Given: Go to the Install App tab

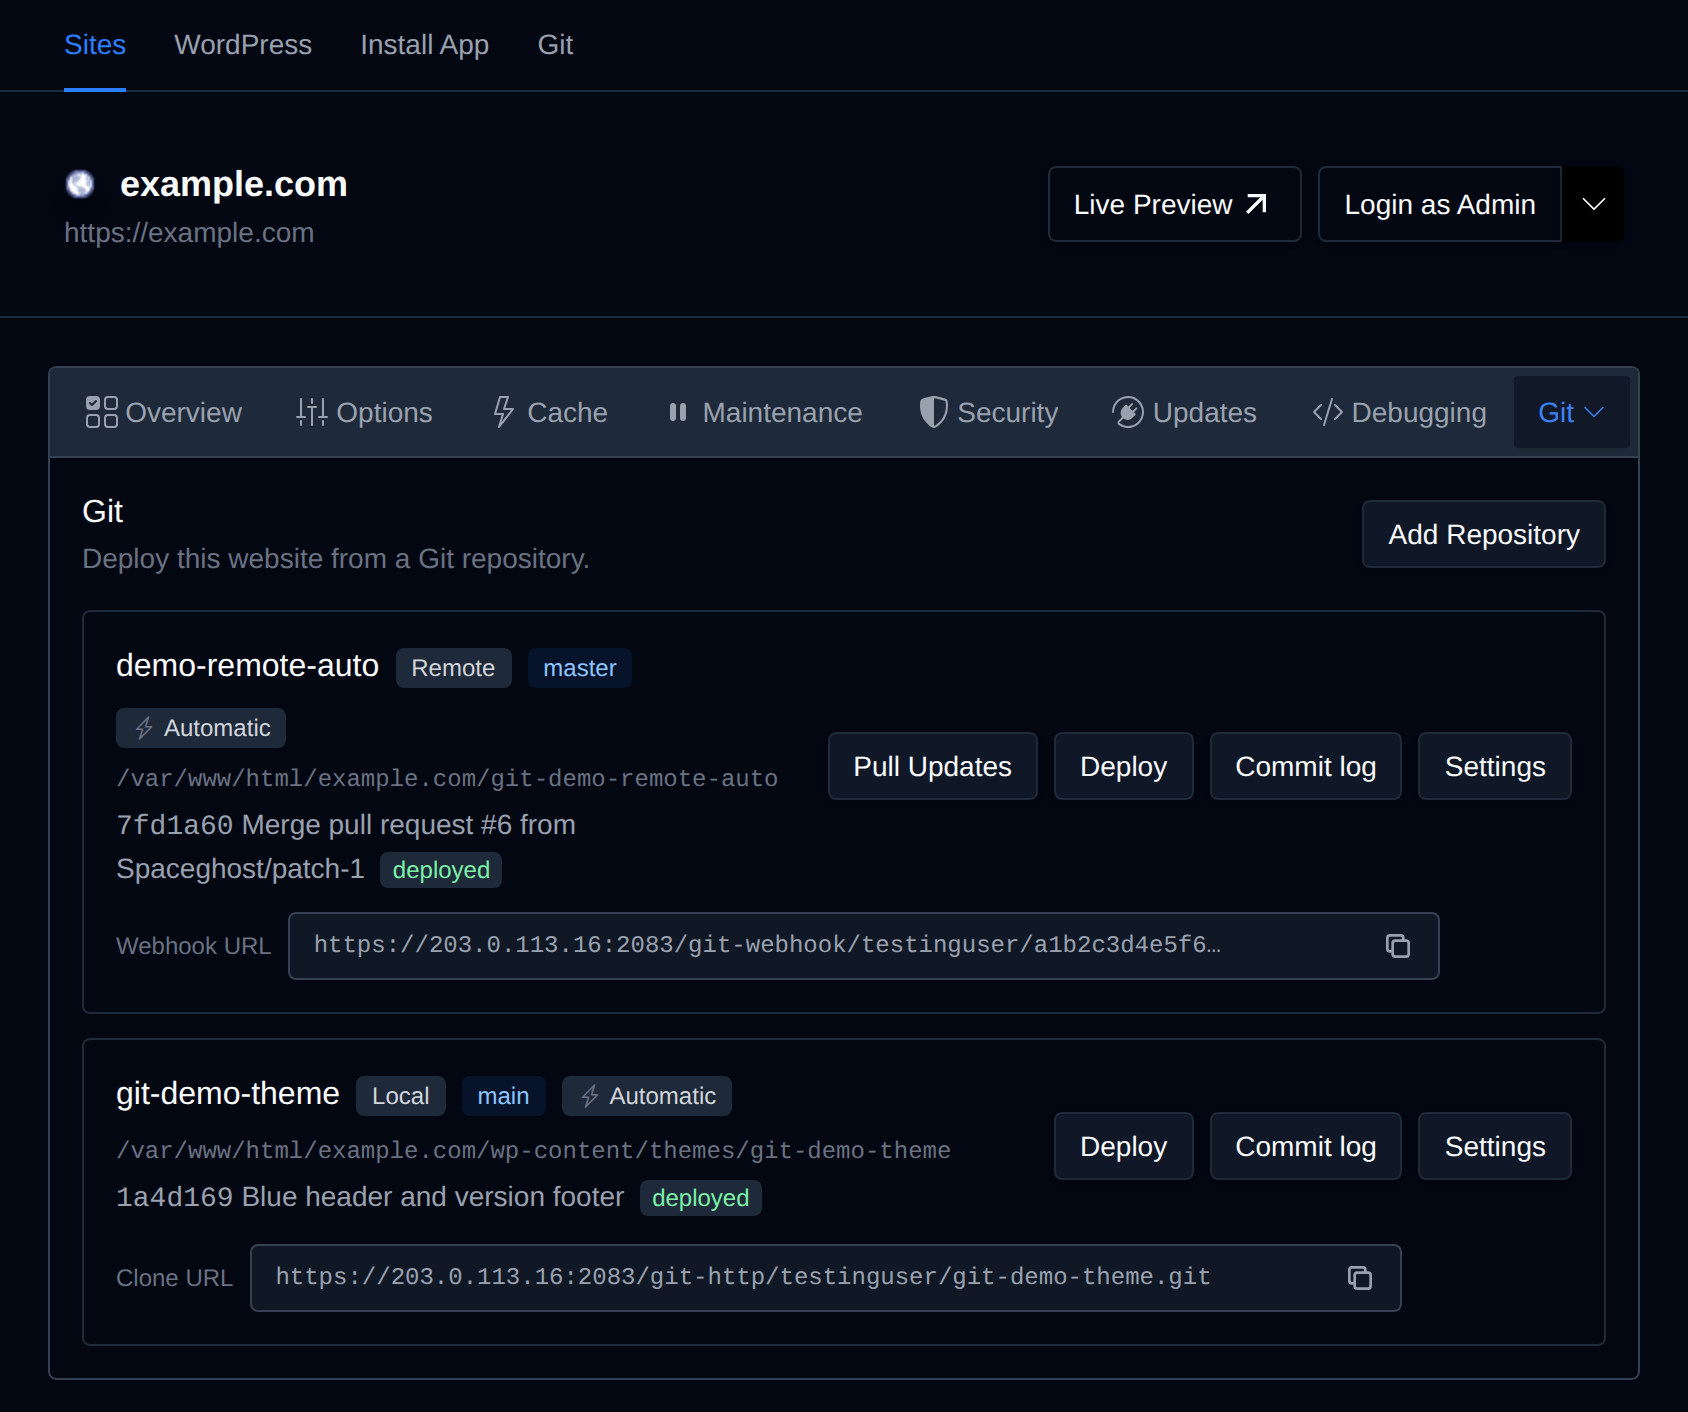Looking at the screenshot, I should (424, 45).
